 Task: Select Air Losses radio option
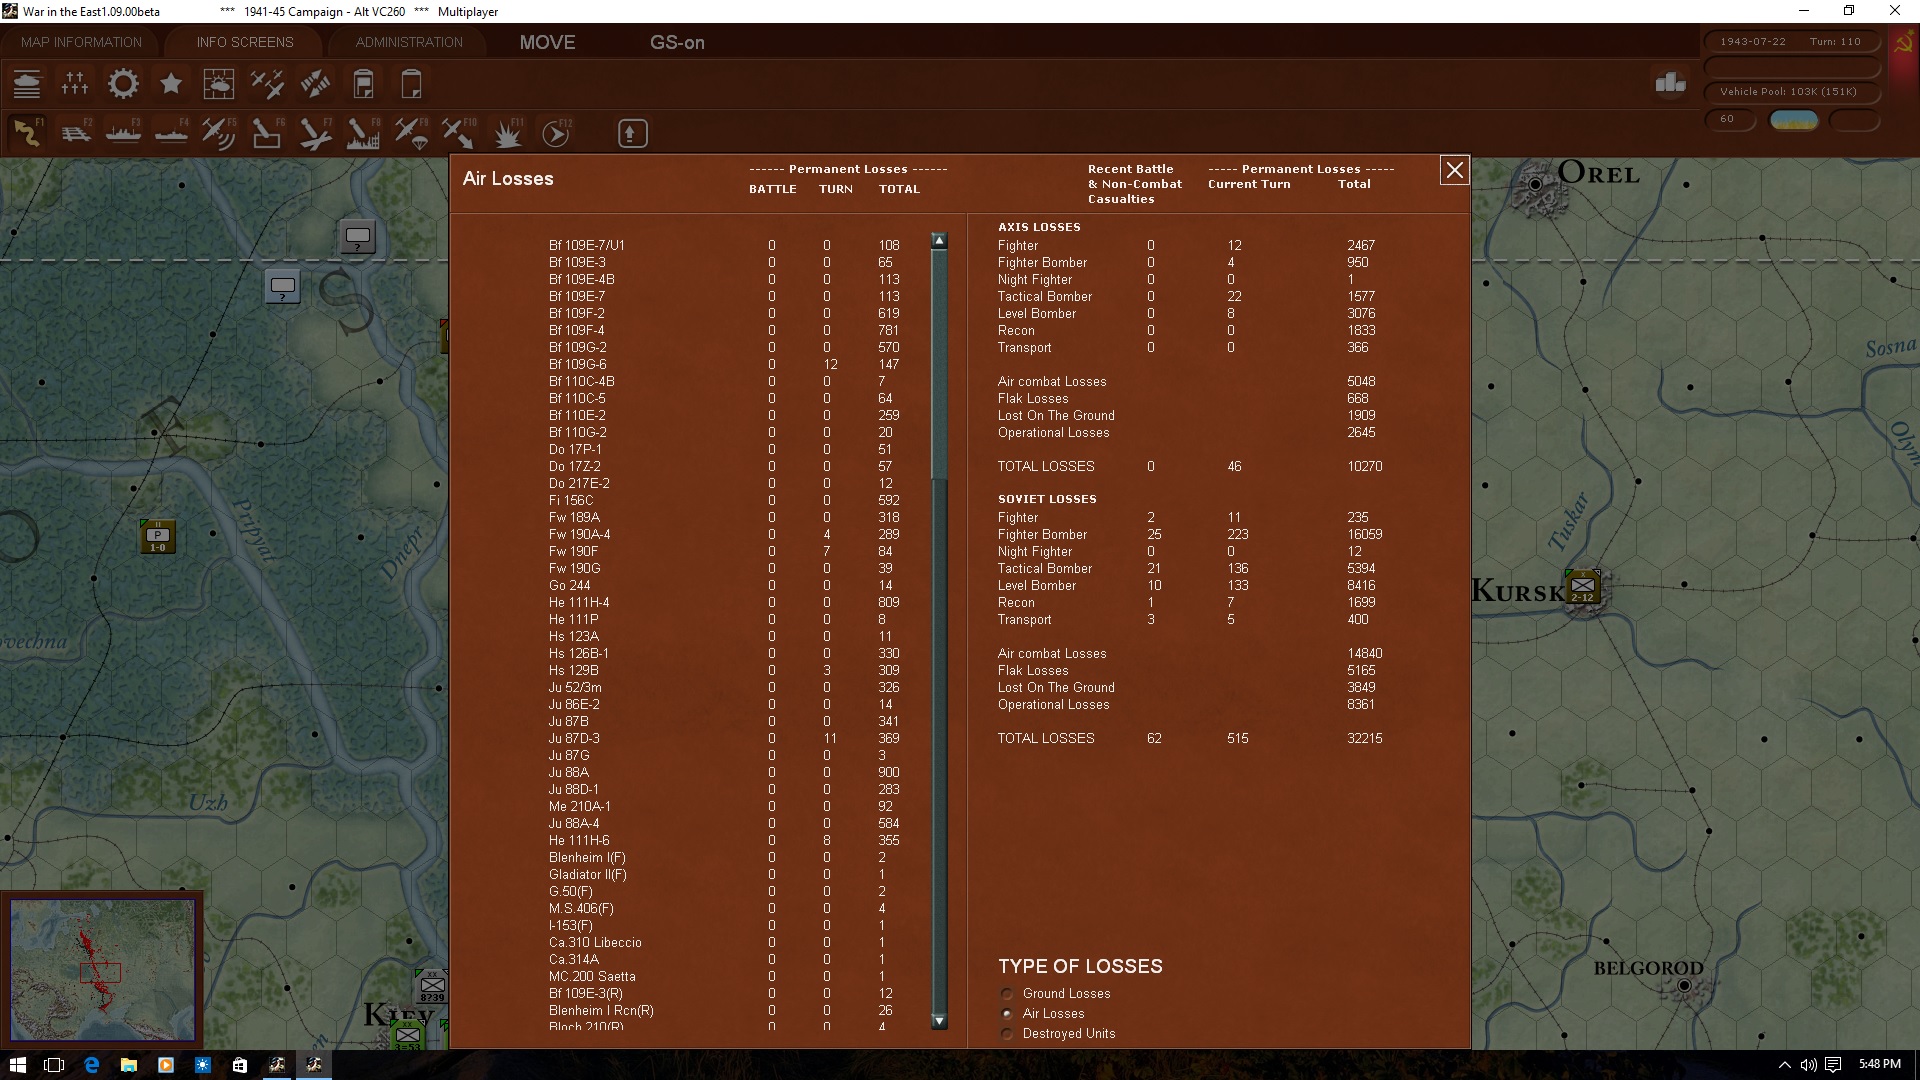click(x=1007, y=1014)
